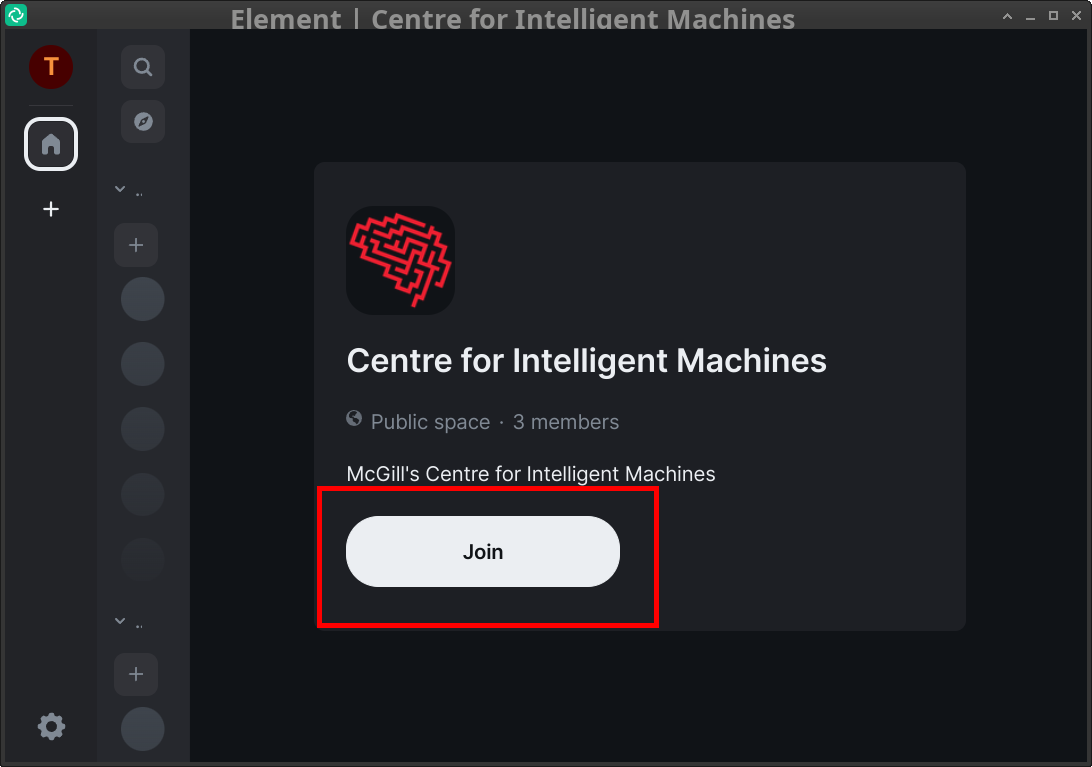Open Quick settings gear icon
1092x767 pixels.
(52, 727)
